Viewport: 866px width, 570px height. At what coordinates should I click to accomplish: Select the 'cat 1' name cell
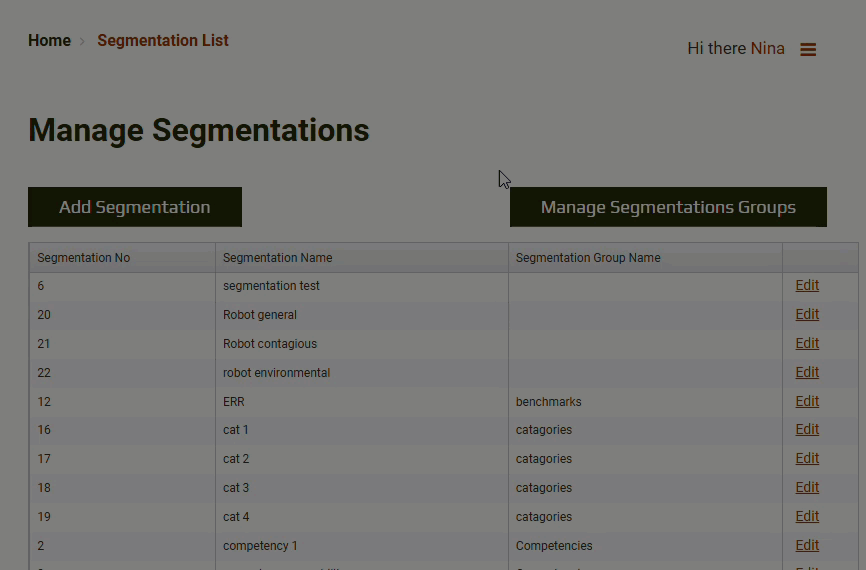coord(362,430)
